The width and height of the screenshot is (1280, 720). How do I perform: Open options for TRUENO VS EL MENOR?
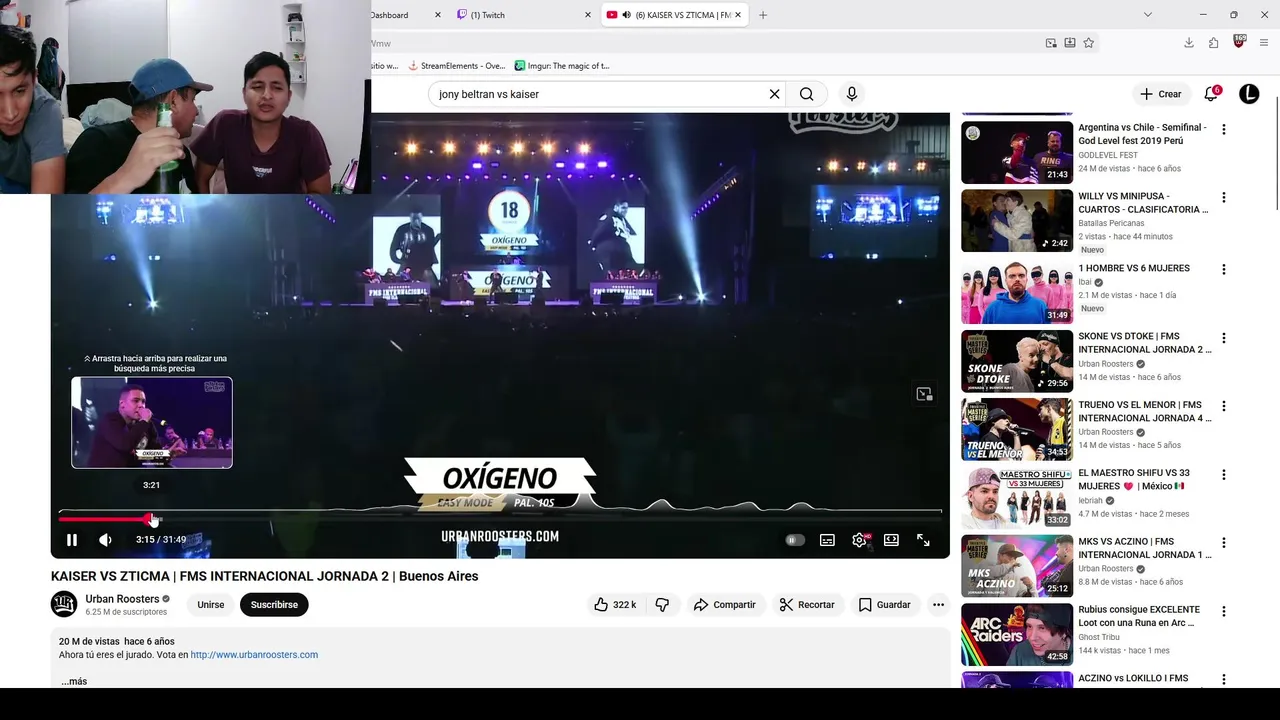coord(1223,407)
